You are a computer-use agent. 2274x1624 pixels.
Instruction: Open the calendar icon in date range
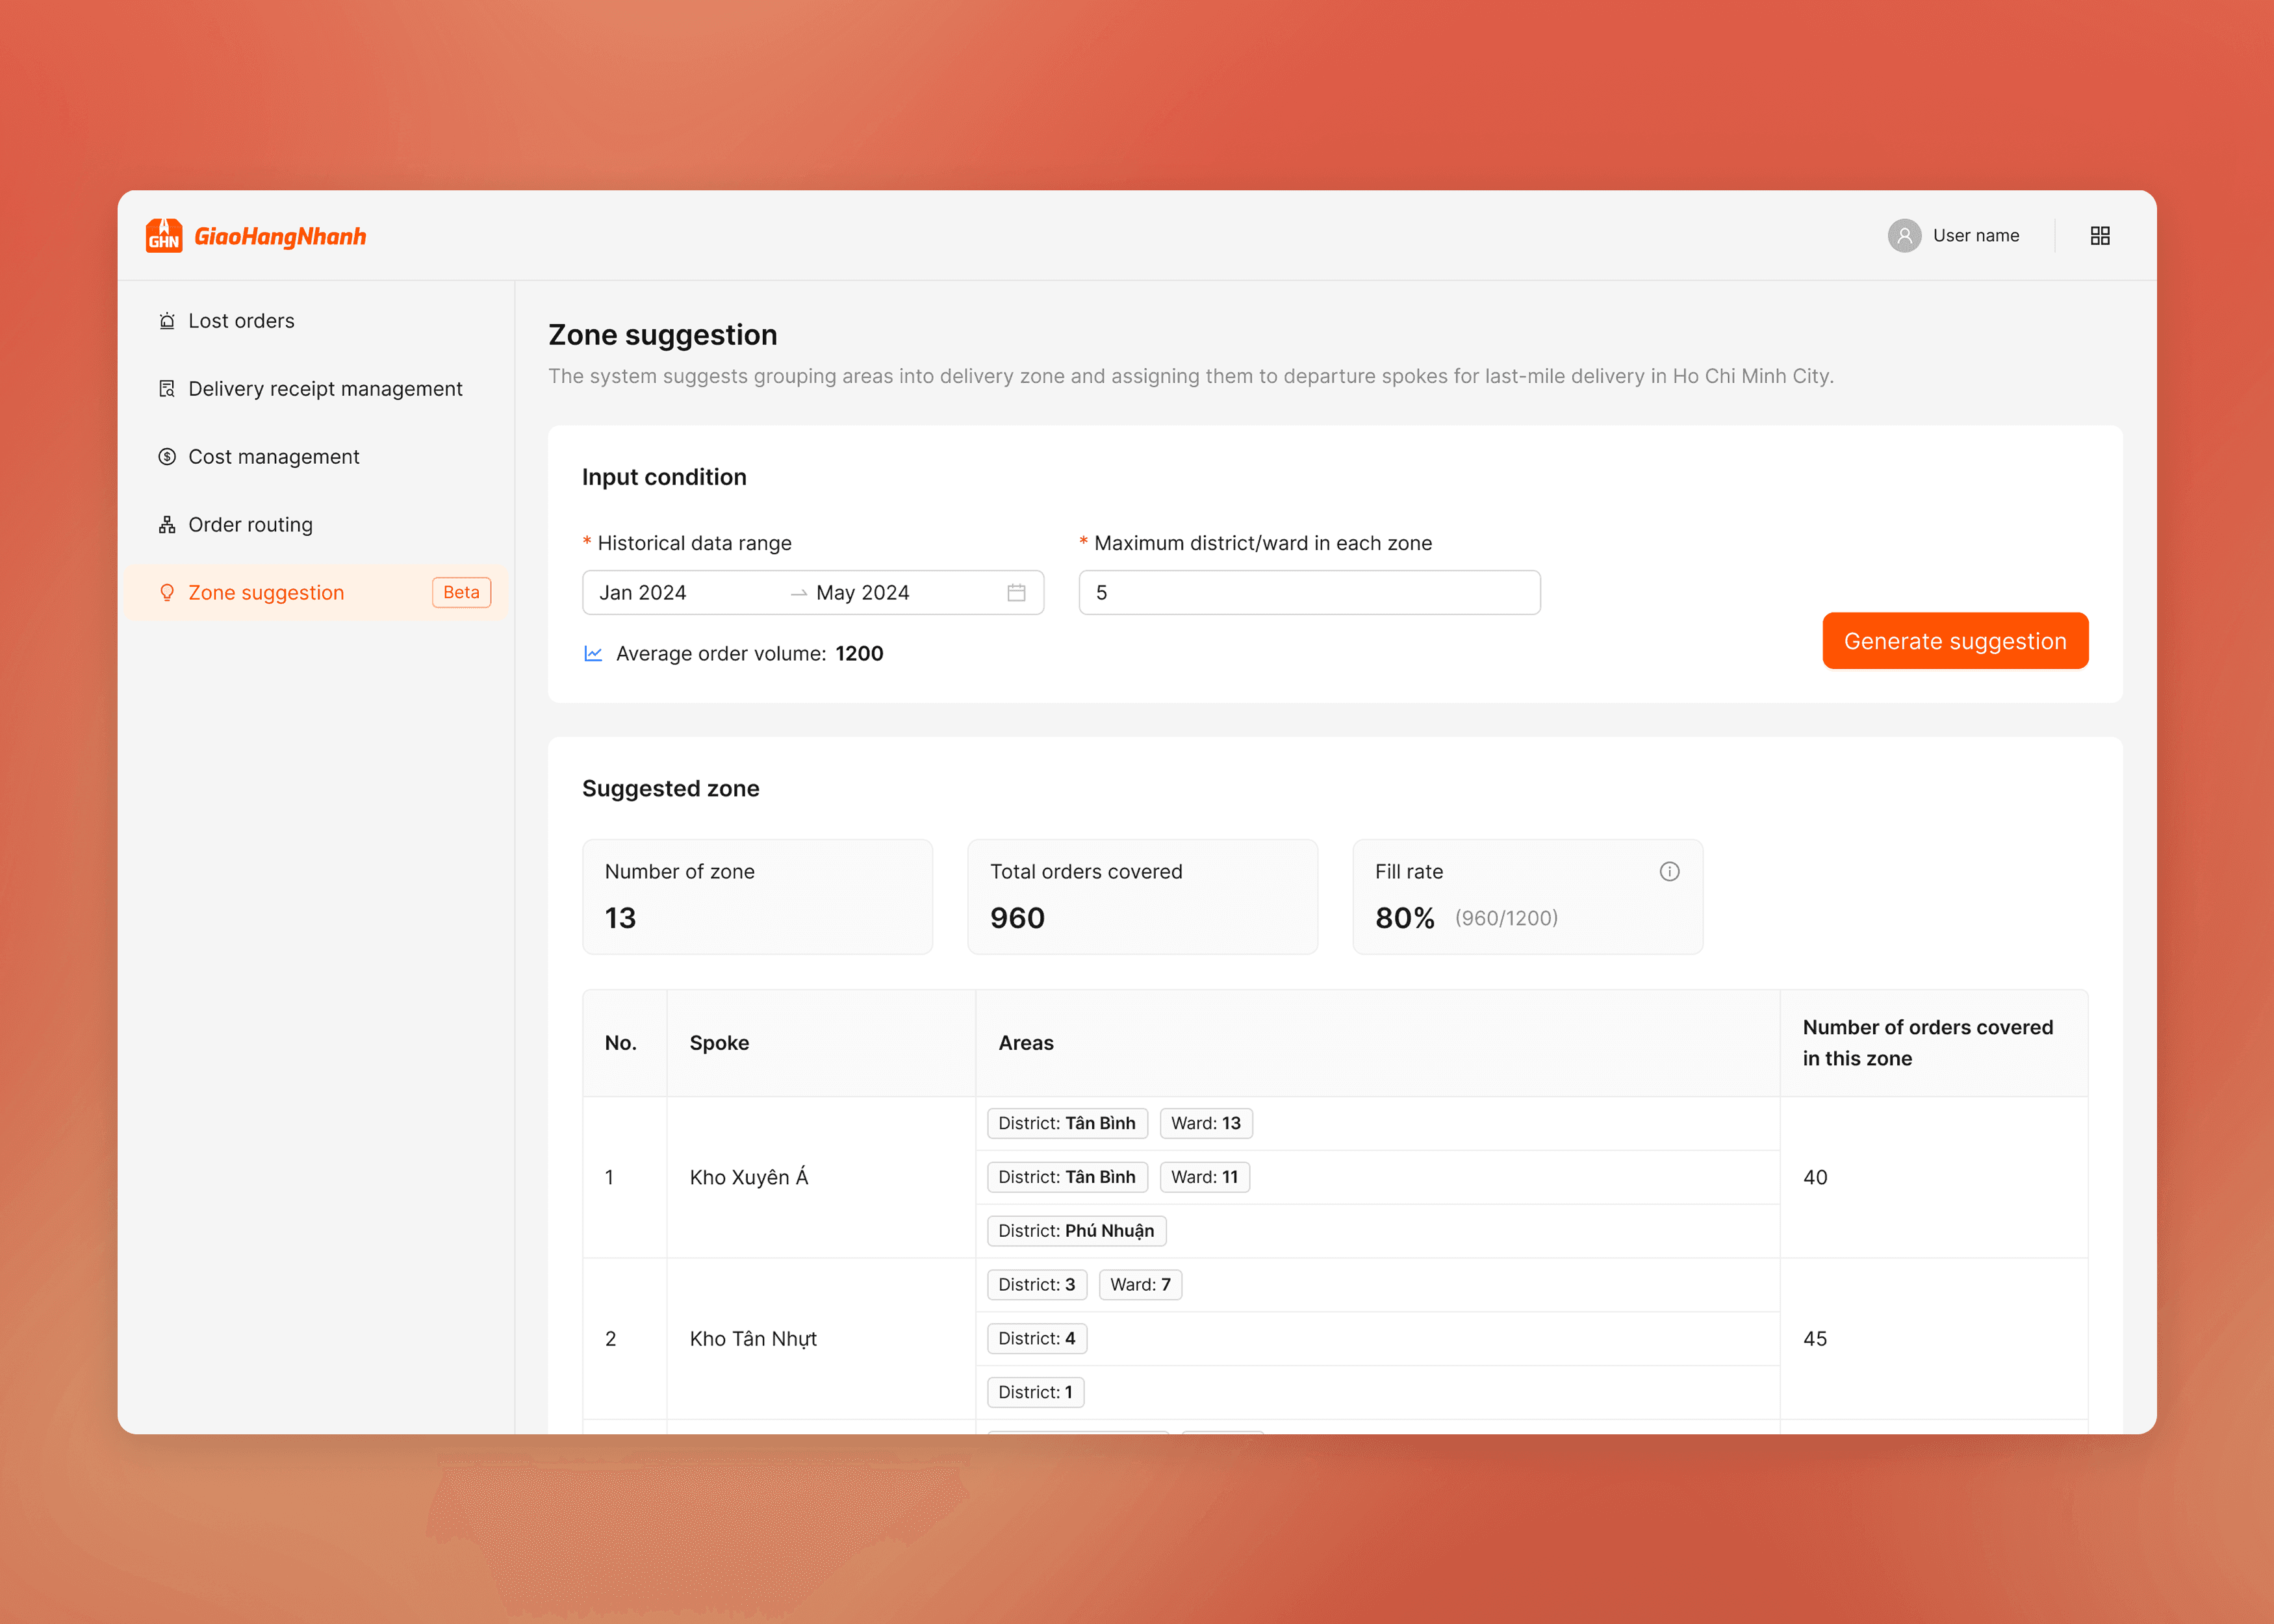point(1016,593)
